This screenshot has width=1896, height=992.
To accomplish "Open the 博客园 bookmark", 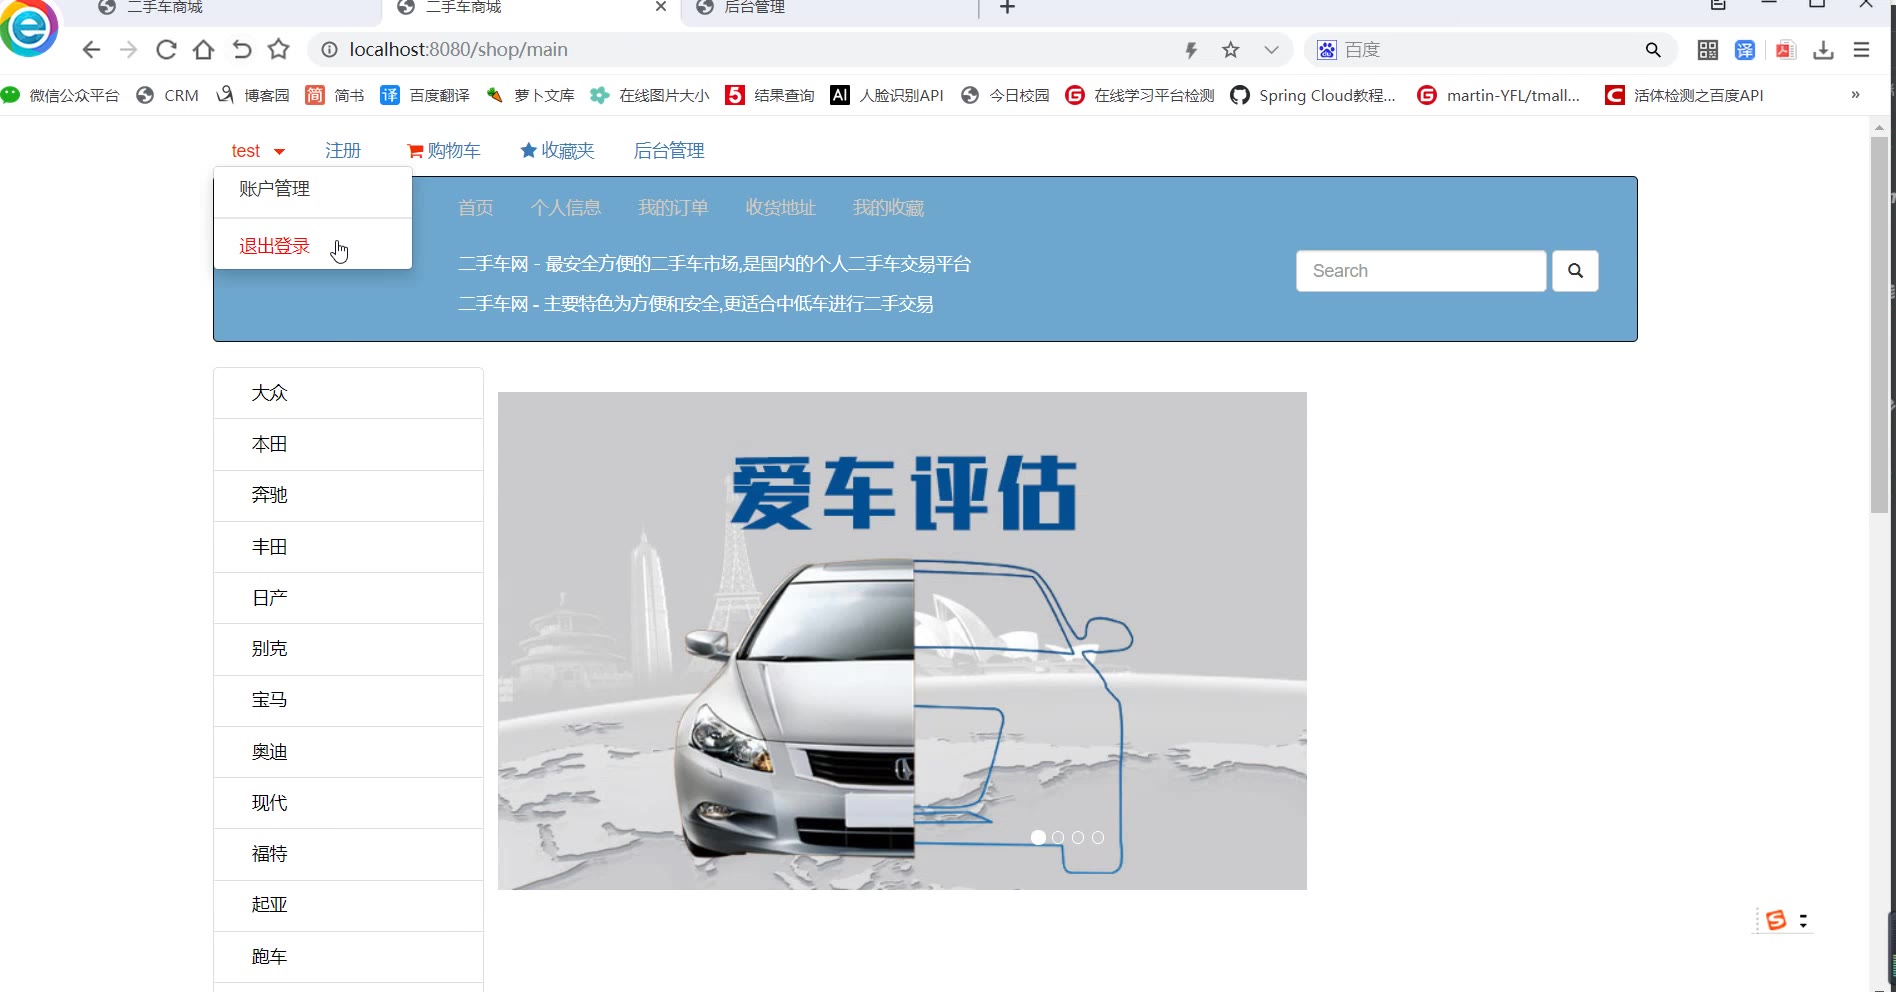I will (253, 95).
